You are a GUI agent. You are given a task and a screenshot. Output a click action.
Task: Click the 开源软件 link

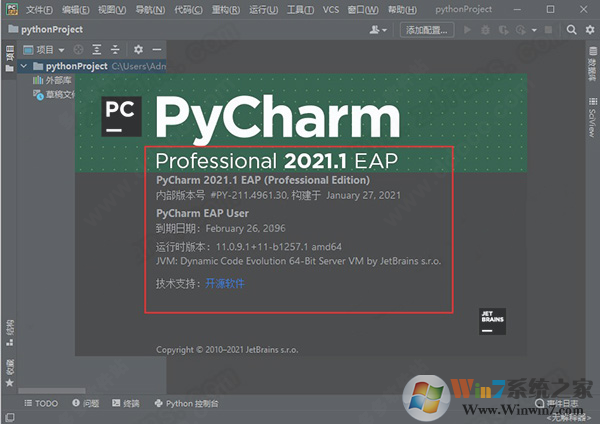(x=225, y=284)
